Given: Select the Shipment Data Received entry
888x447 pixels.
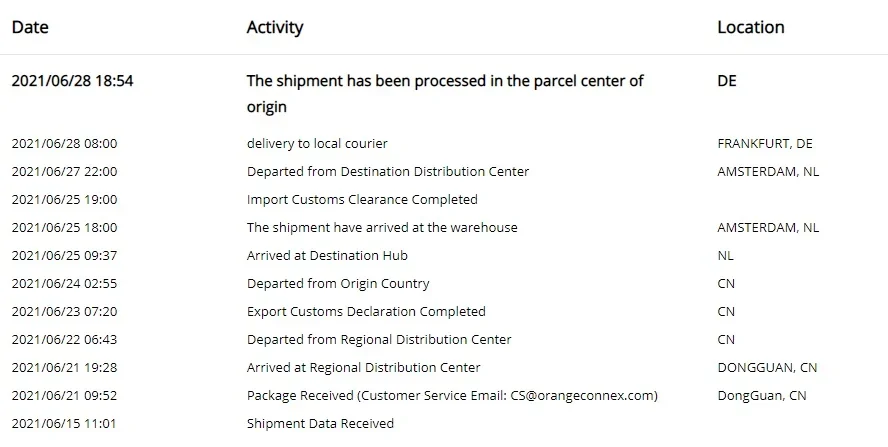Looking at the screenshot, I should tap(320, 423).
